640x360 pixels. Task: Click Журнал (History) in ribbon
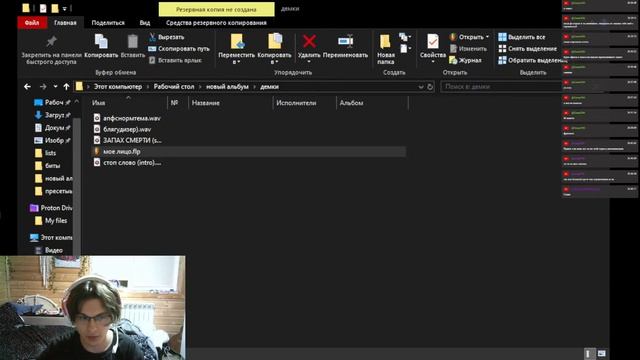pos(465,60)
